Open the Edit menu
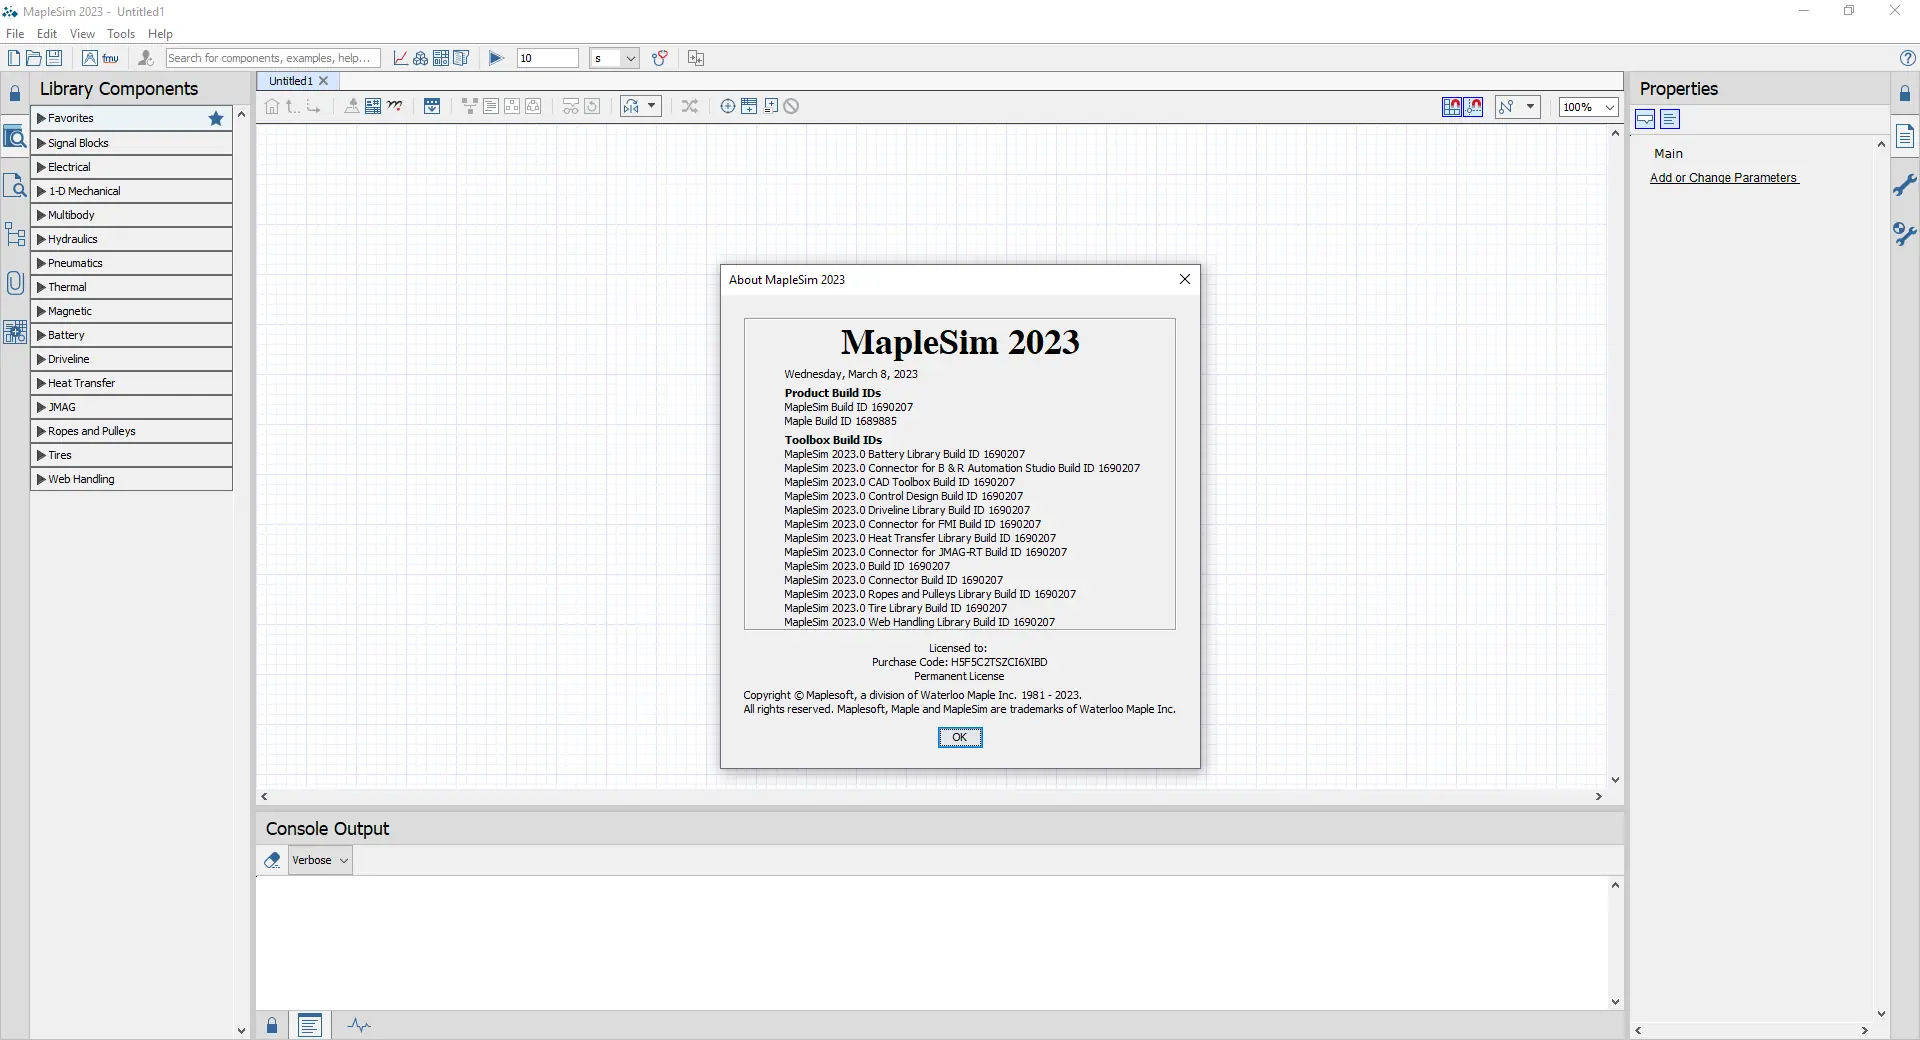 [47, 33]
